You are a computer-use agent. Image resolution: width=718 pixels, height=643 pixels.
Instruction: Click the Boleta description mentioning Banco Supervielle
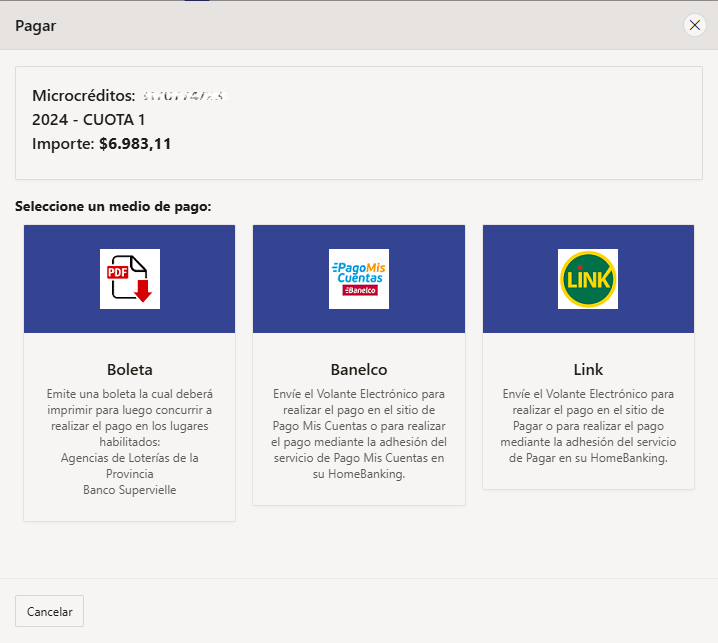[x=130, y=442]
